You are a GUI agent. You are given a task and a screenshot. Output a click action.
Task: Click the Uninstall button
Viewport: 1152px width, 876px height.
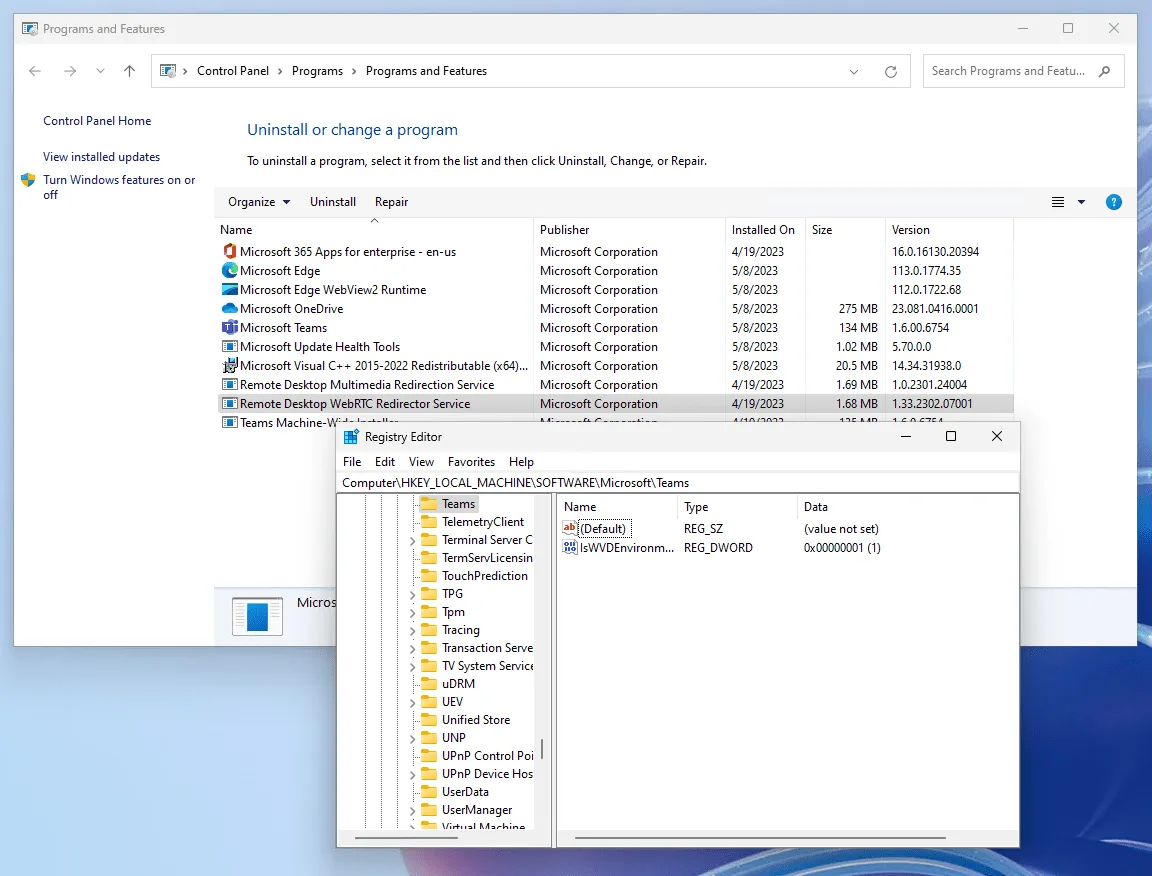(333, 202)
